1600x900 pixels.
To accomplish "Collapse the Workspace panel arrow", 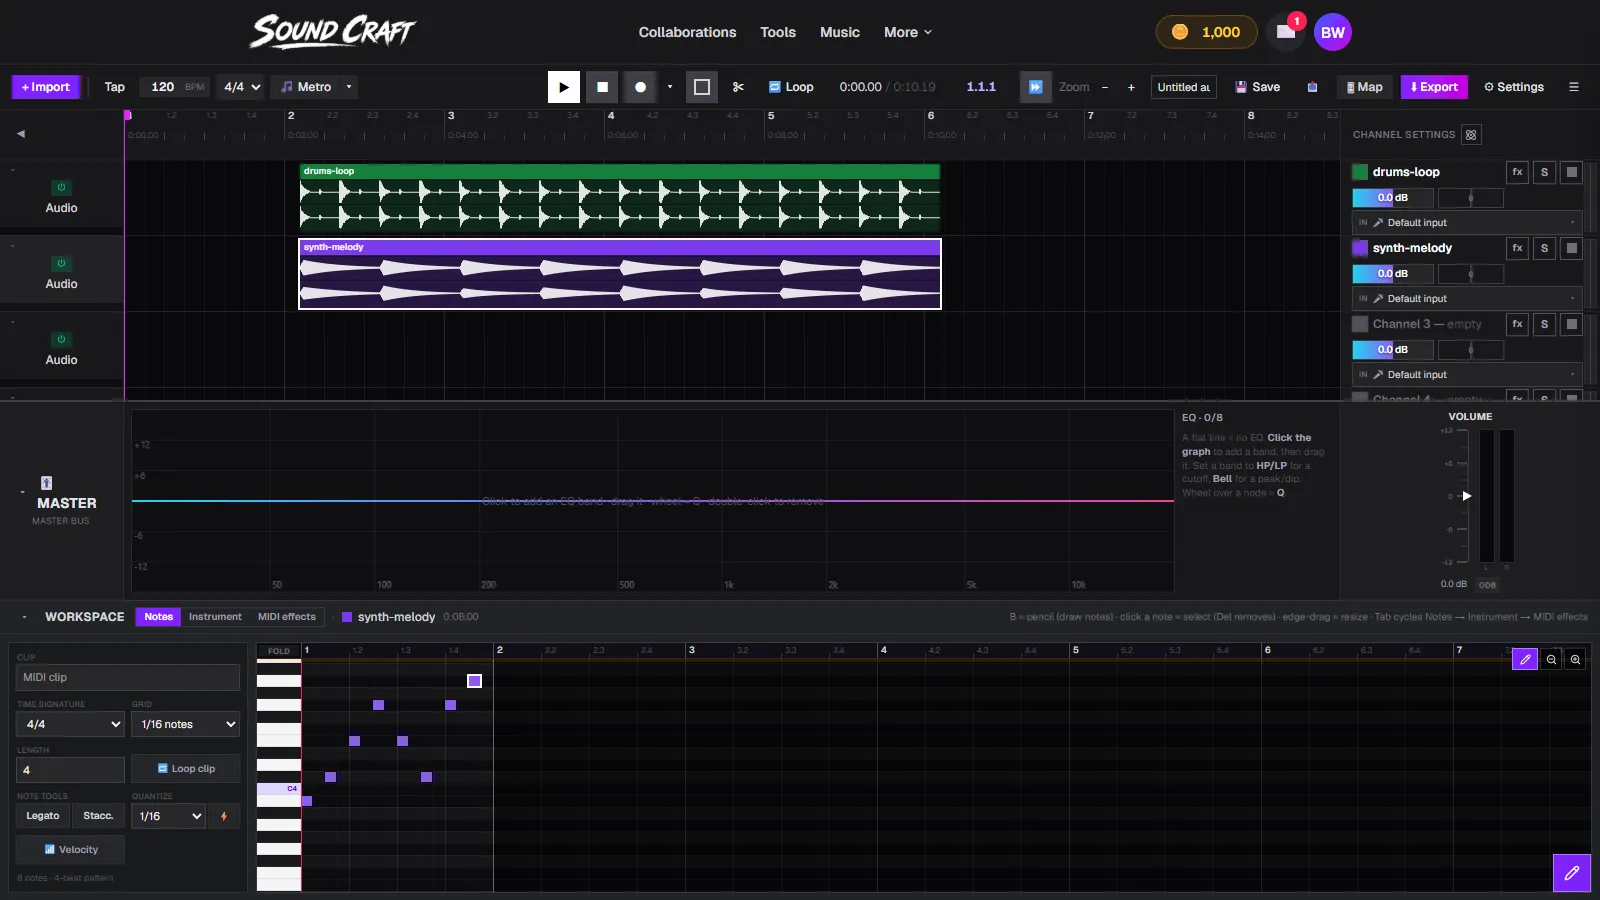I will [25, 617].
